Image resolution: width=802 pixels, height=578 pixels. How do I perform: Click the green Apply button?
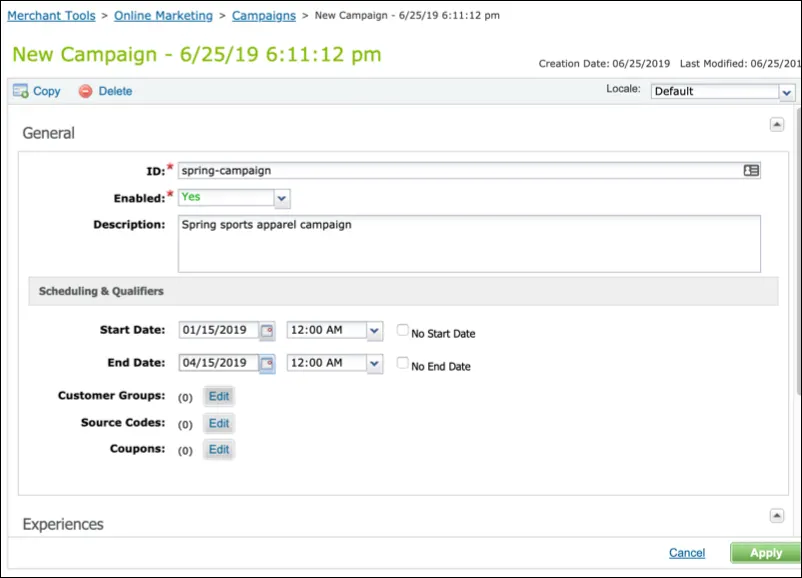coord(766,553)
